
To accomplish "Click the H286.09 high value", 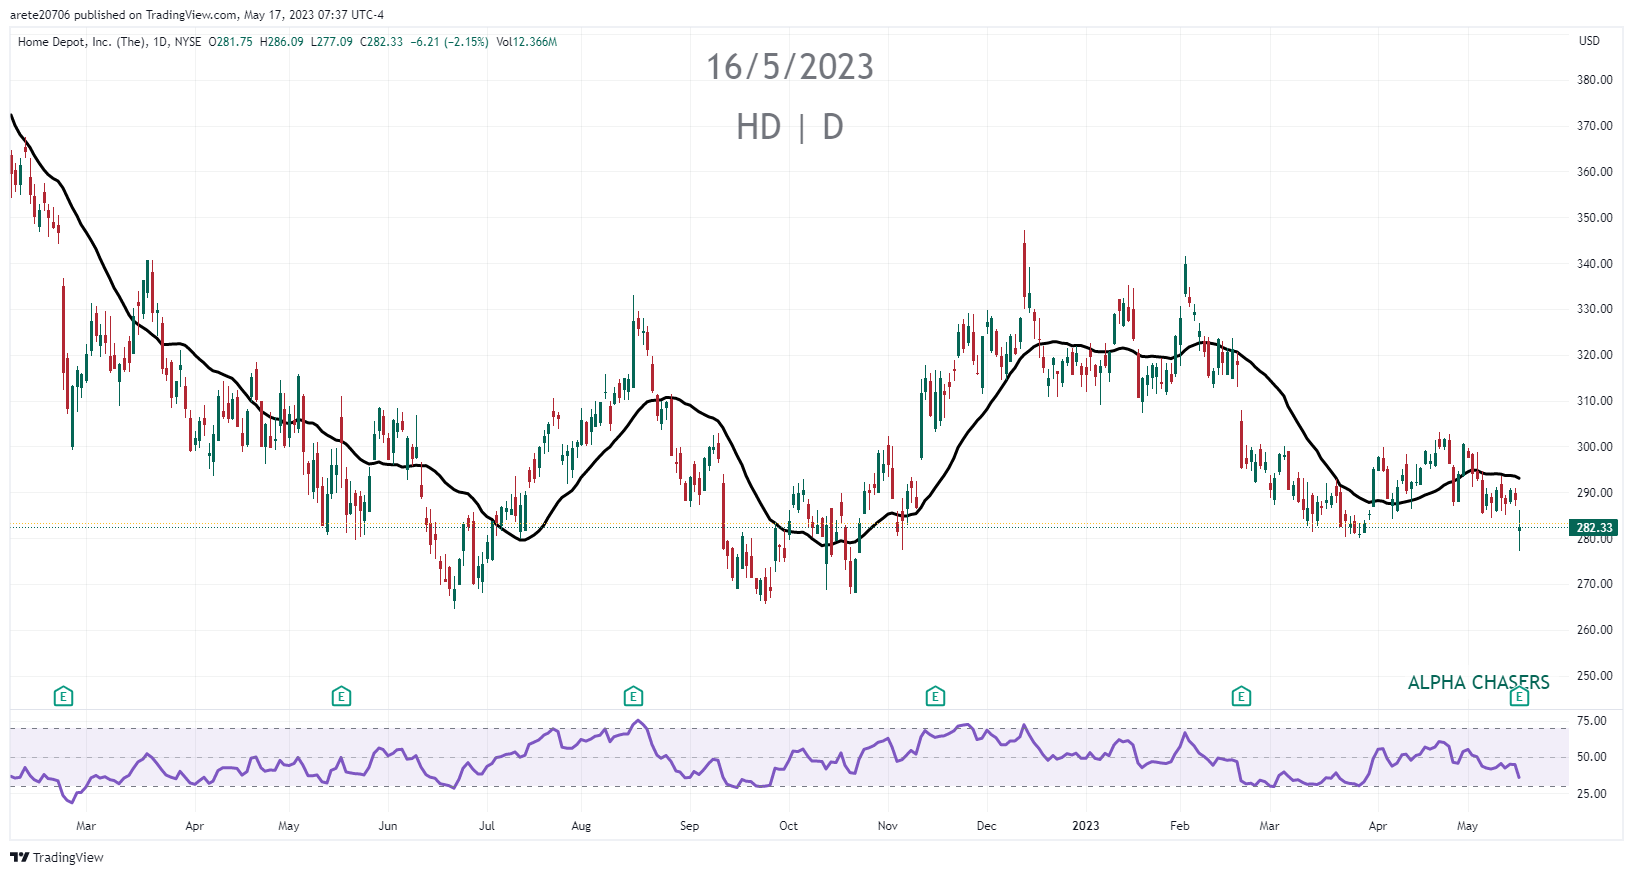I will pos(281,42).
